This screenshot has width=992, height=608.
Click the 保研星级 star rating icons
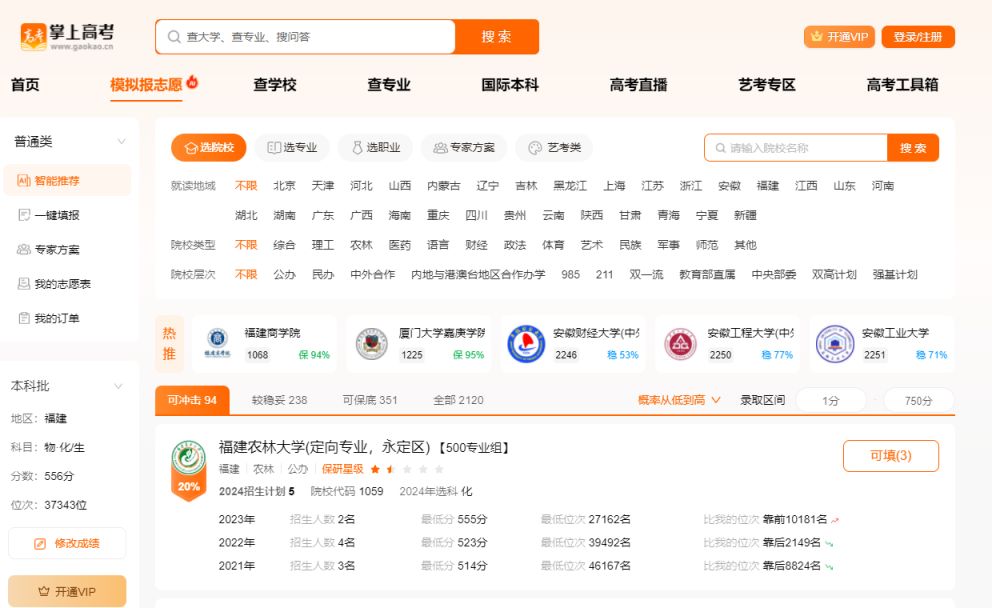coord(407,469)
